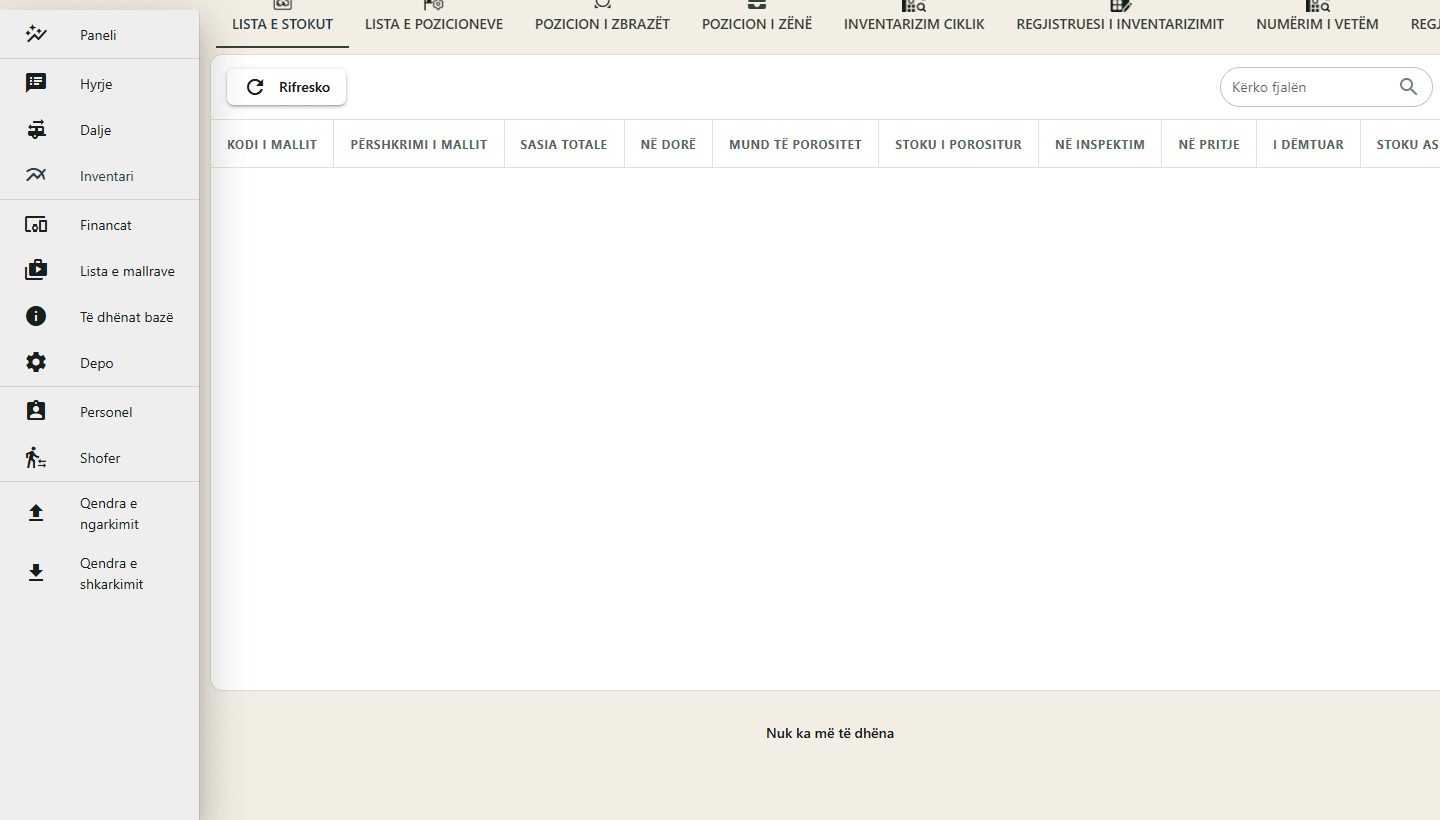Open the Inventarizim Ciklik tab
Image resolution: width=1440 pixels, height=820 pixels.
914,24
